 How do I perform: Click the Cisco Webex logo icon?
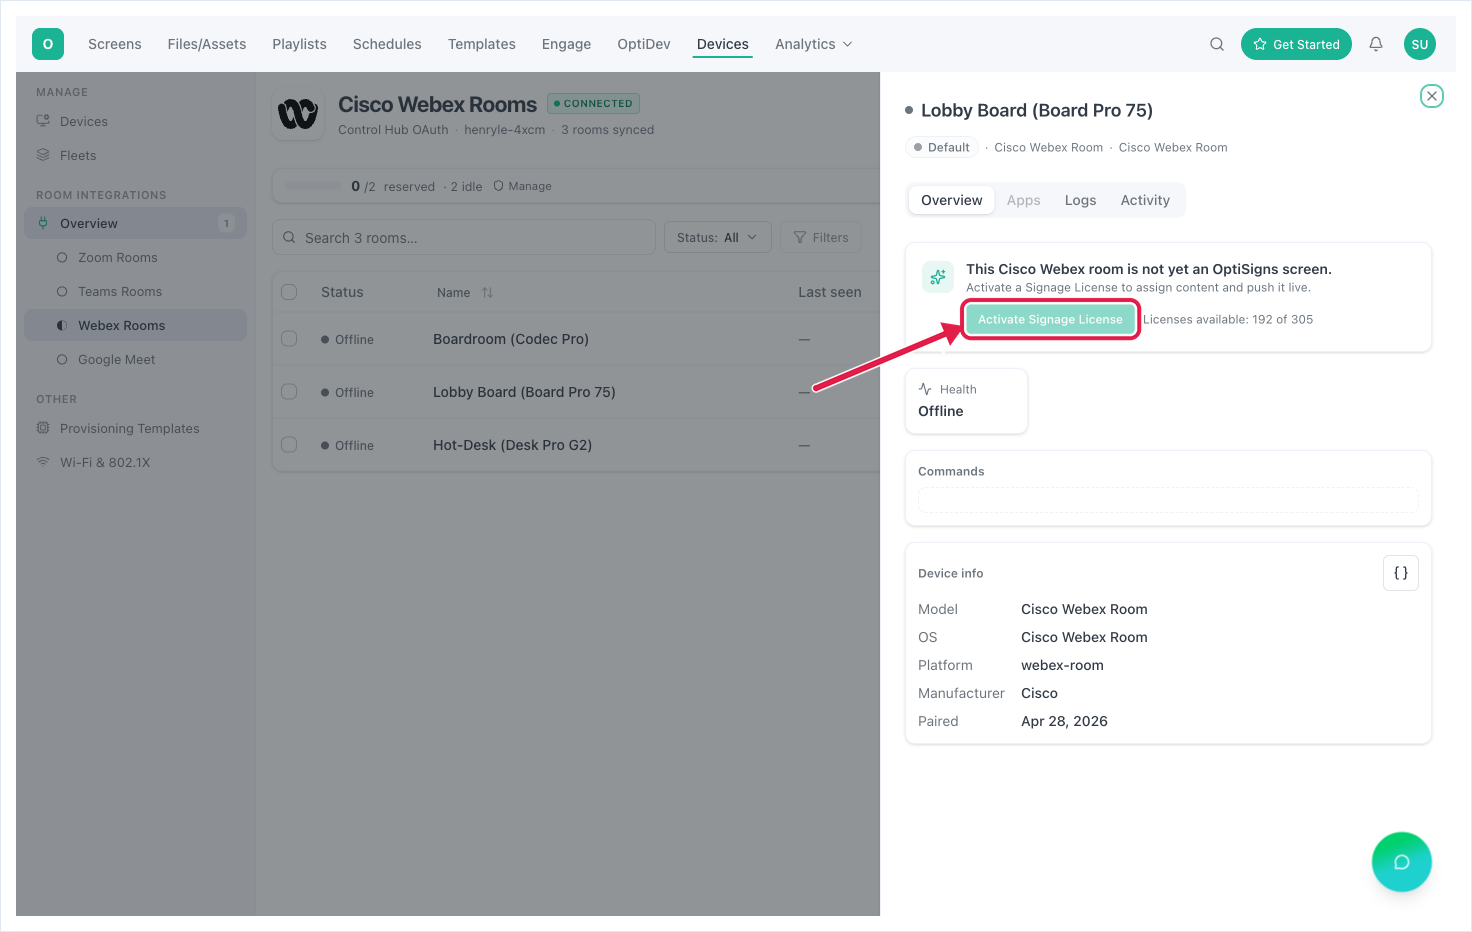(298, 114)
